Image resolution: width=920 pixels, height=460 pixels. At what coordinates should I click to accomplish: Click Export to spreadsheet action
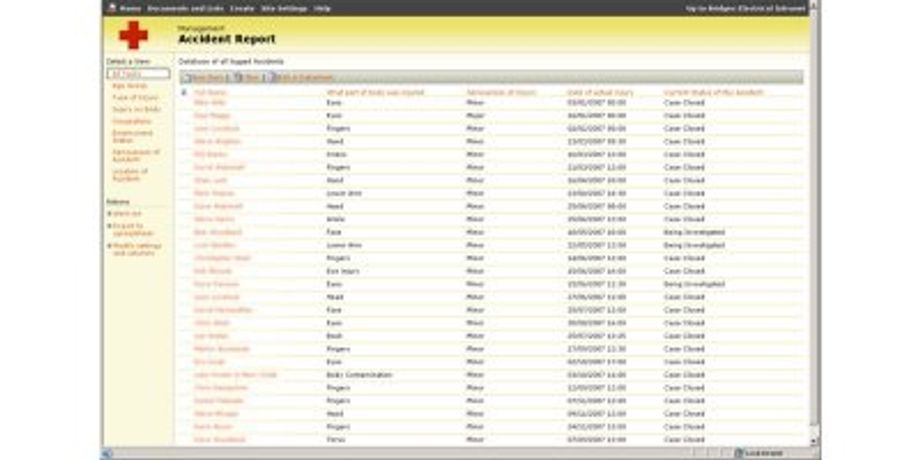(x=133, y=229)
